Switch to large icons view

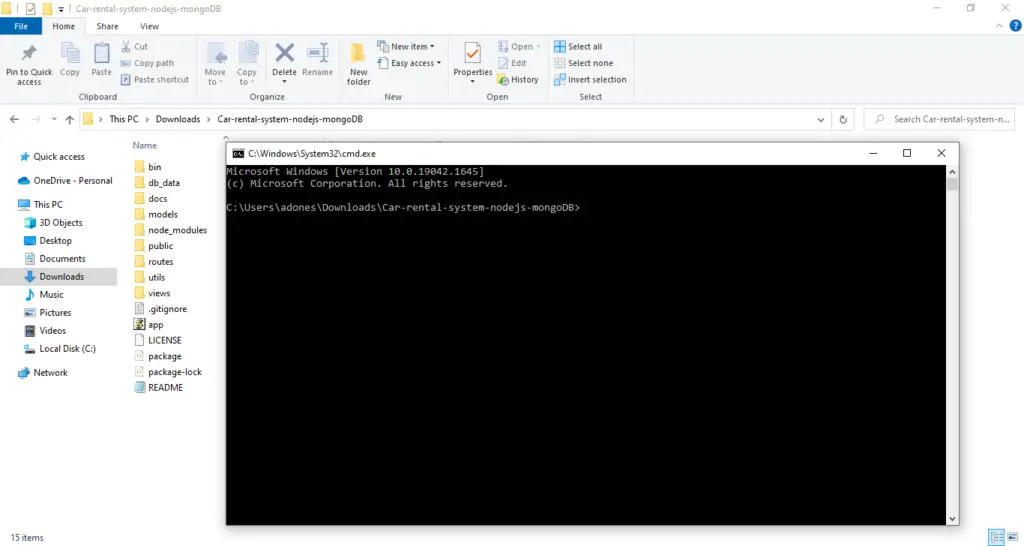1013,537
